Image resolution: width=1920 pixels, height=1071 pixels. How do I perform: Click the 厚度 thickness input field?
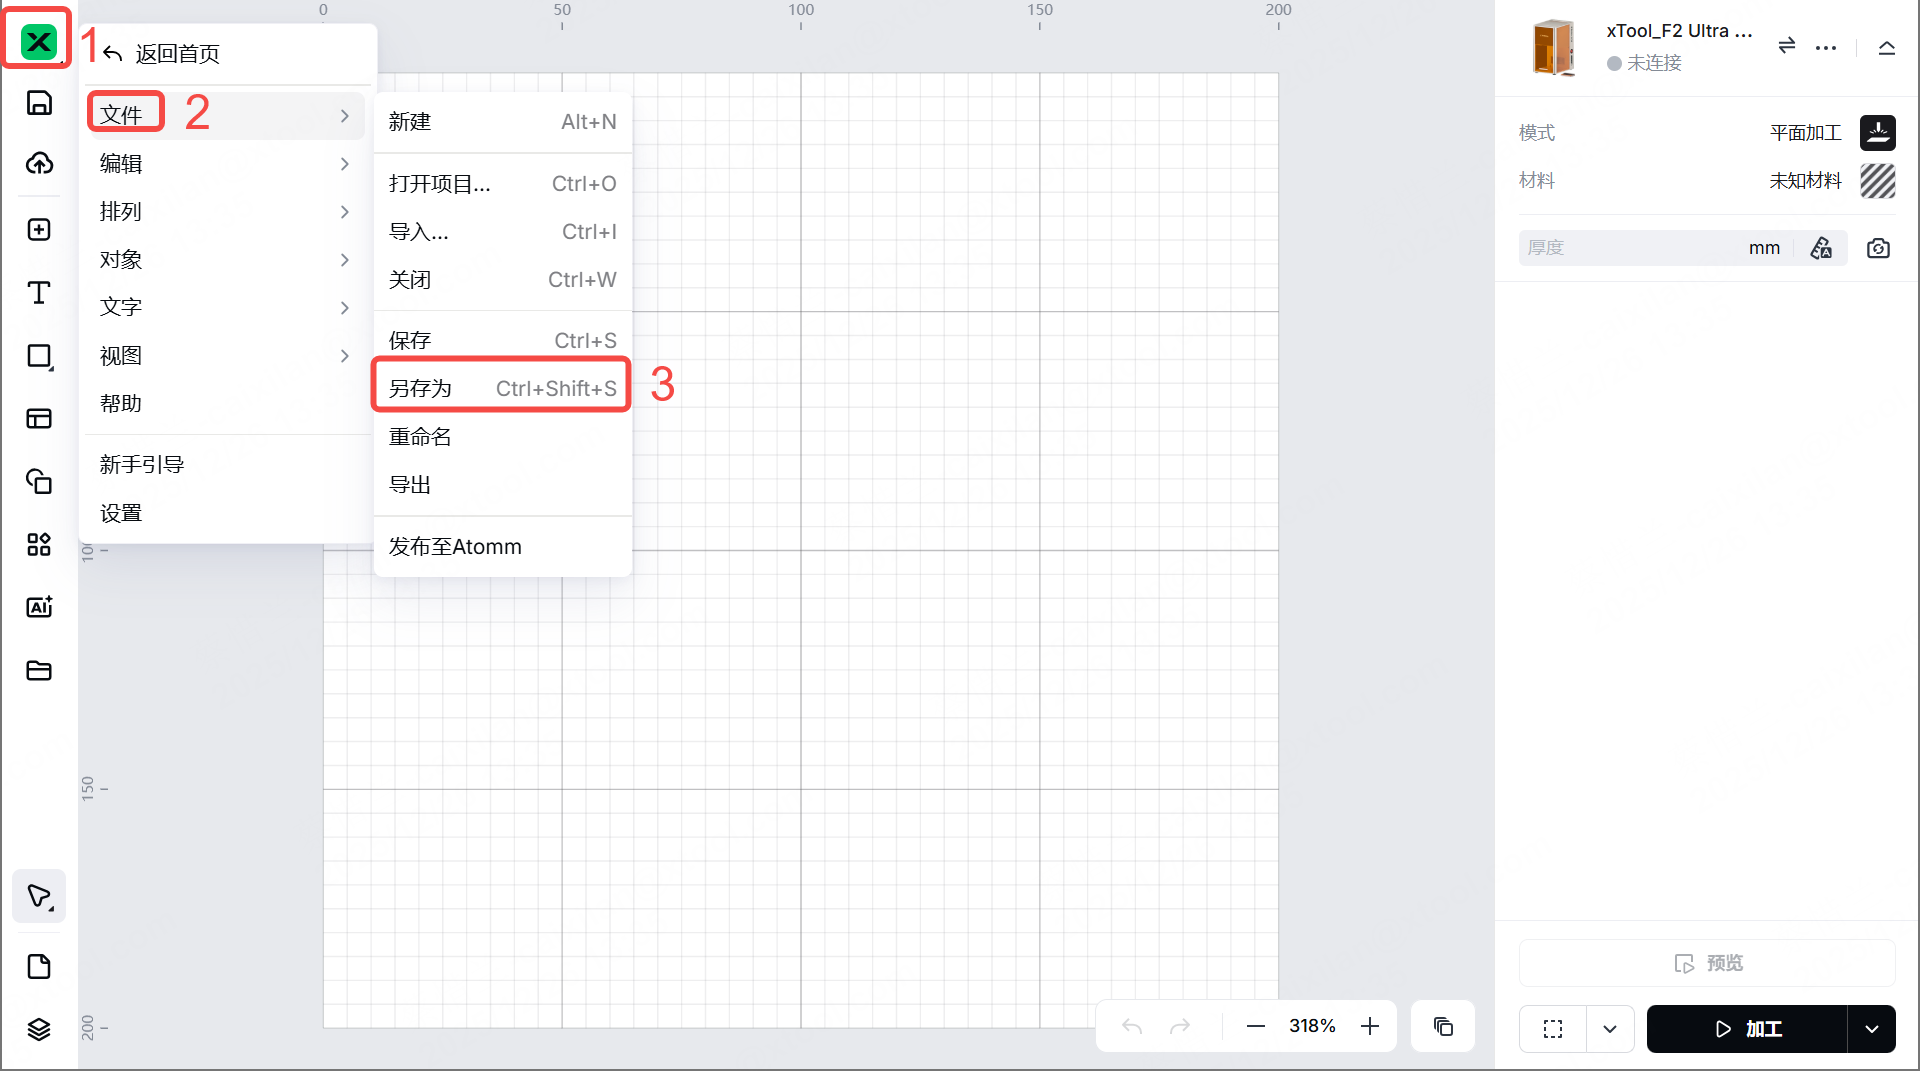click(1630, 248)
